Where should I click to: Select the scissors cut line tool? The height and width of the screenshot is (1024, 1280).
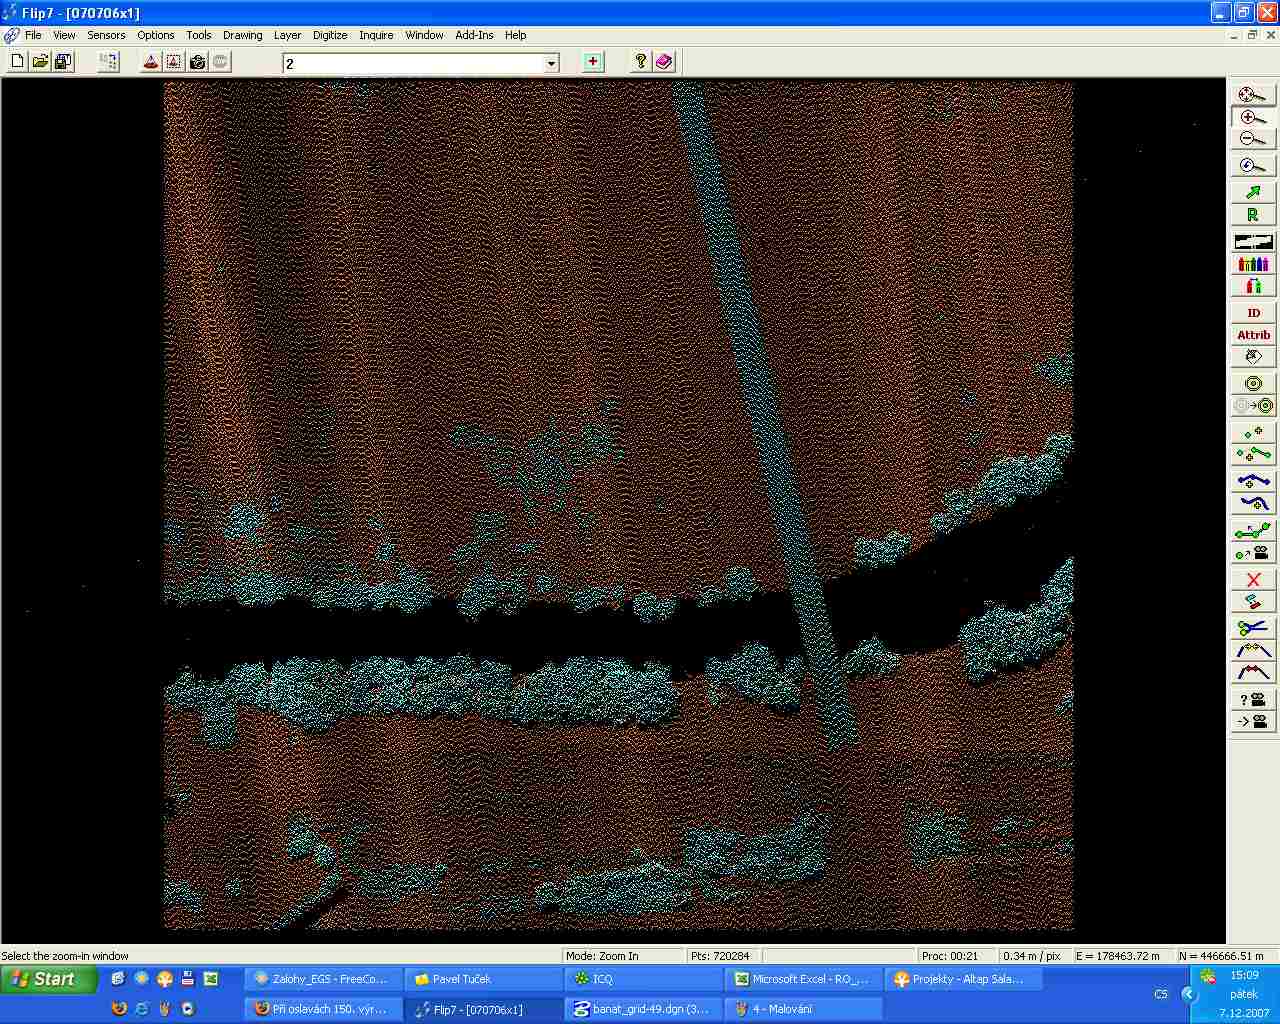1252,628
